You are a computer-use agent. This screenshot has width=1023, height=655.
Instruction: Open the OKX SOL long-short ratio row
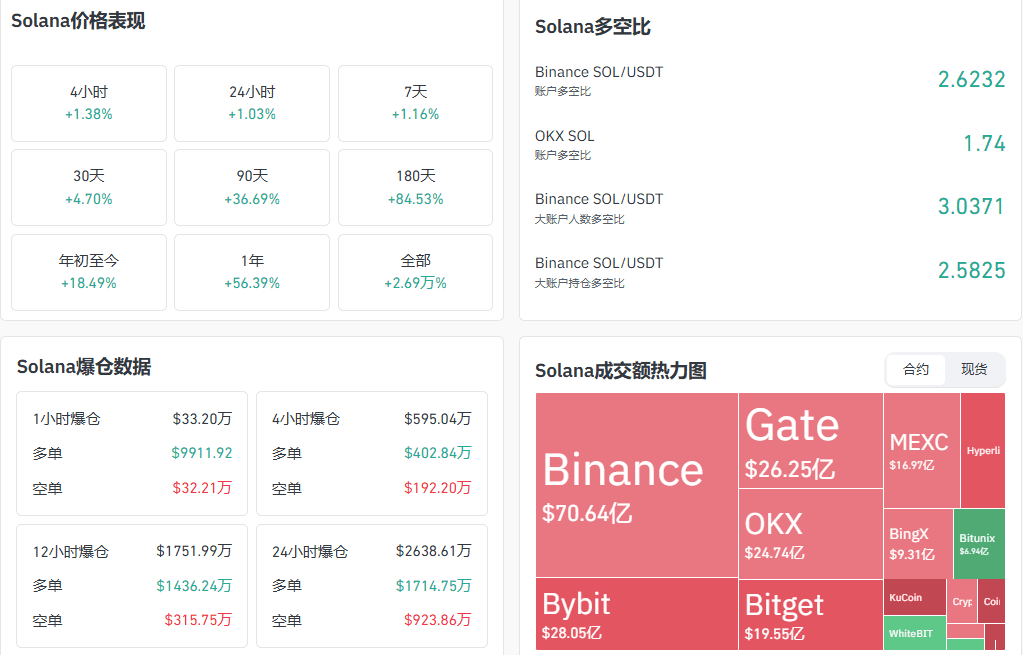pyautogui.click(x=770, y=144)
